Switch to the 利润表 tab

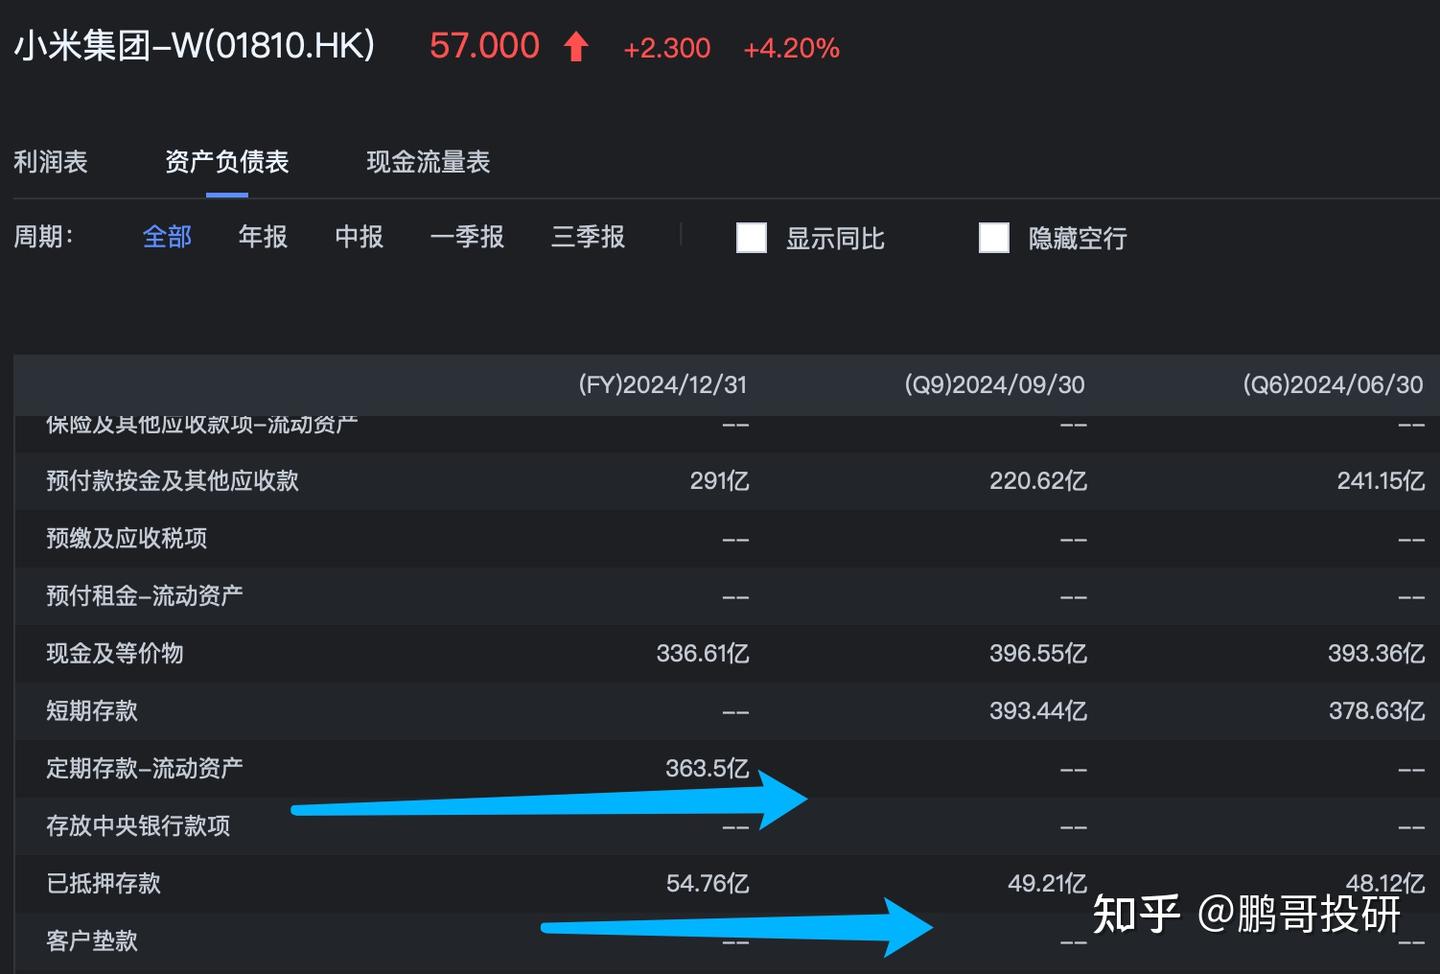point(51,162)
